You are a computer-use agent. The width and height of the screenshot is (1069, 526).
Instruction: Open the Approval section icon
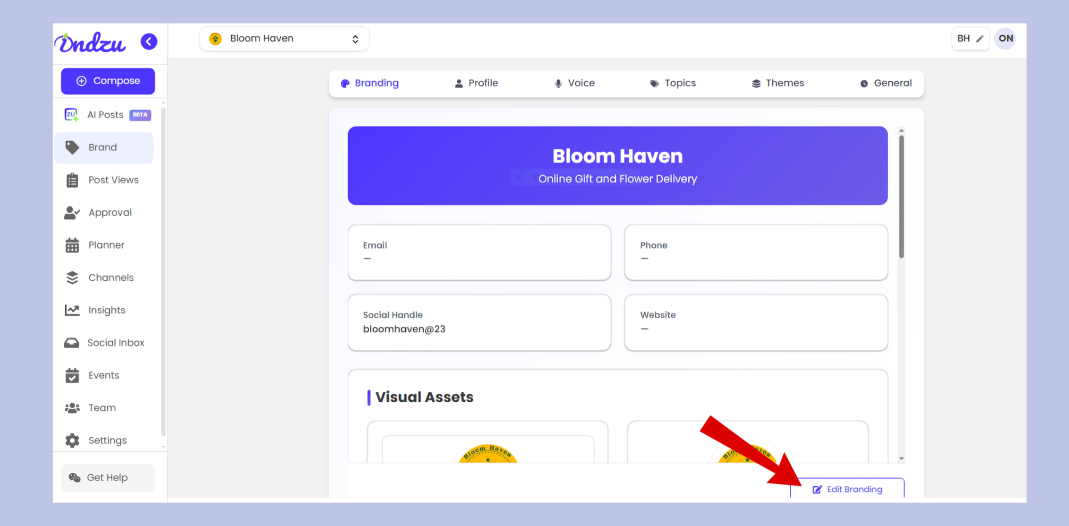[72, 213]
